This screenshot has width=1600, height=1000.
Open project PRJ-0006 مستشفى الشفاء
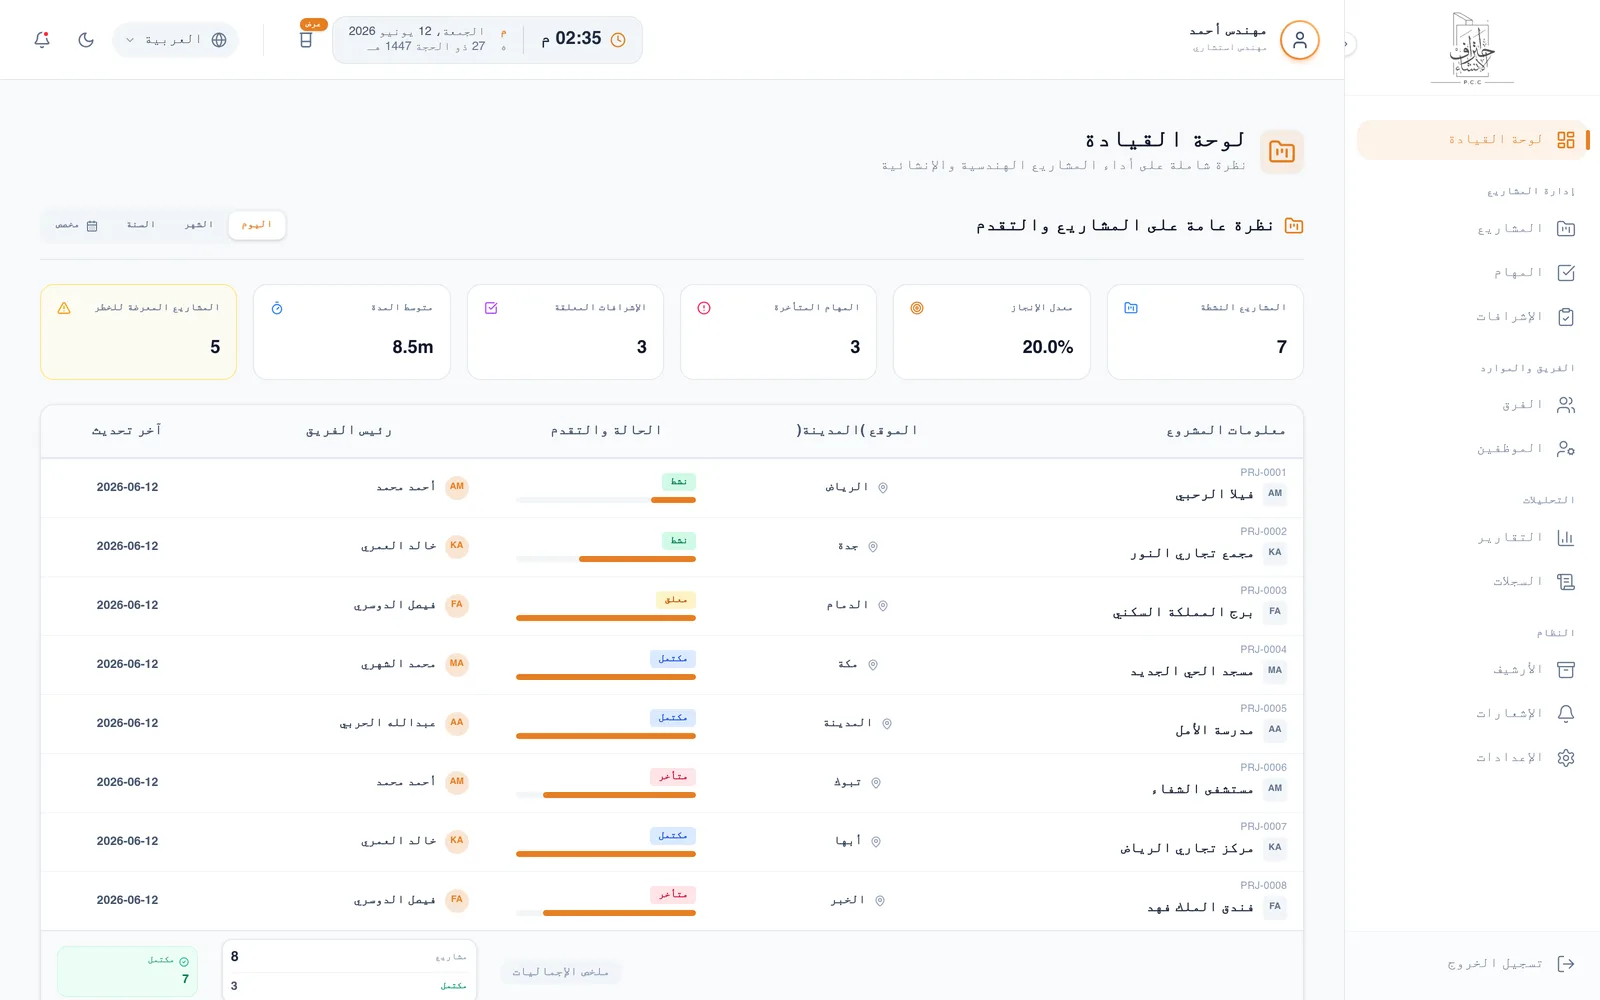click(672, 783)
